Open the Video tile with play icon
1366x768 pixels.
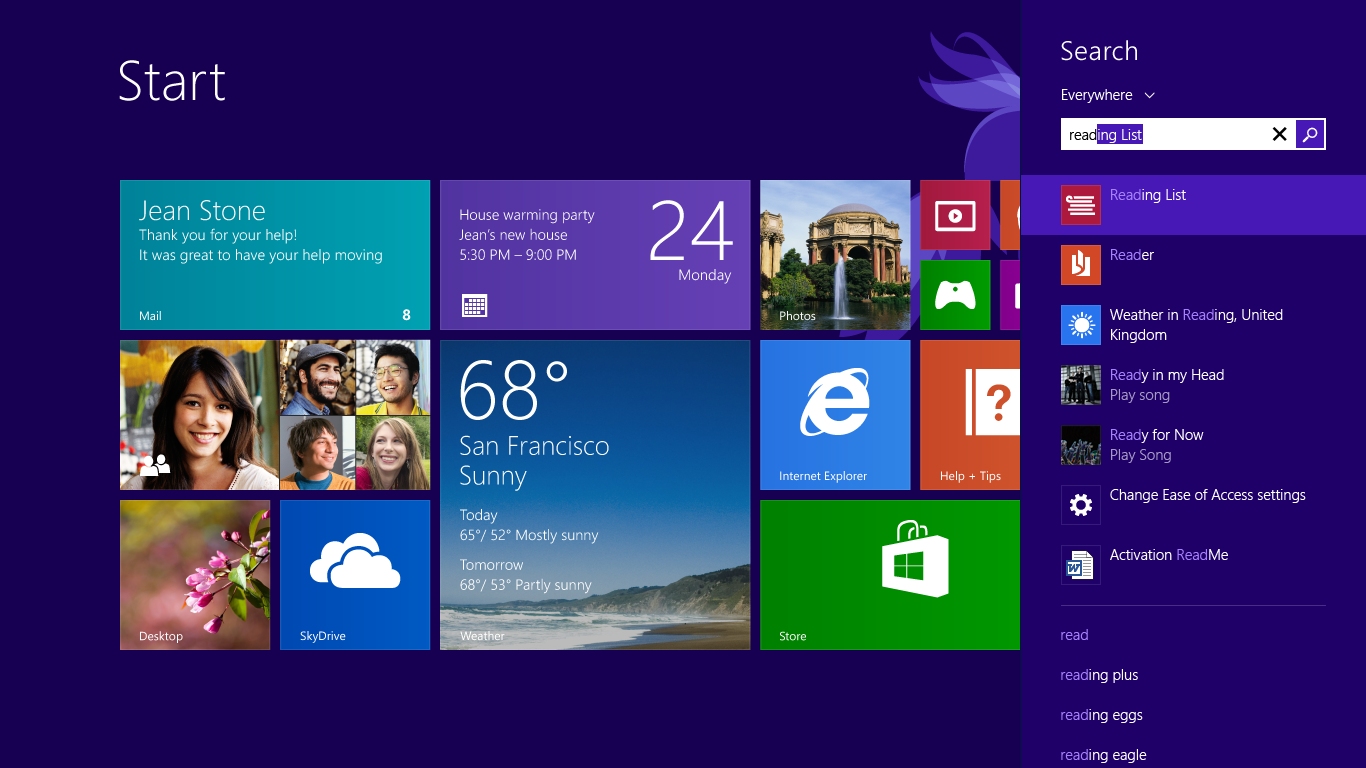[955, 215]
